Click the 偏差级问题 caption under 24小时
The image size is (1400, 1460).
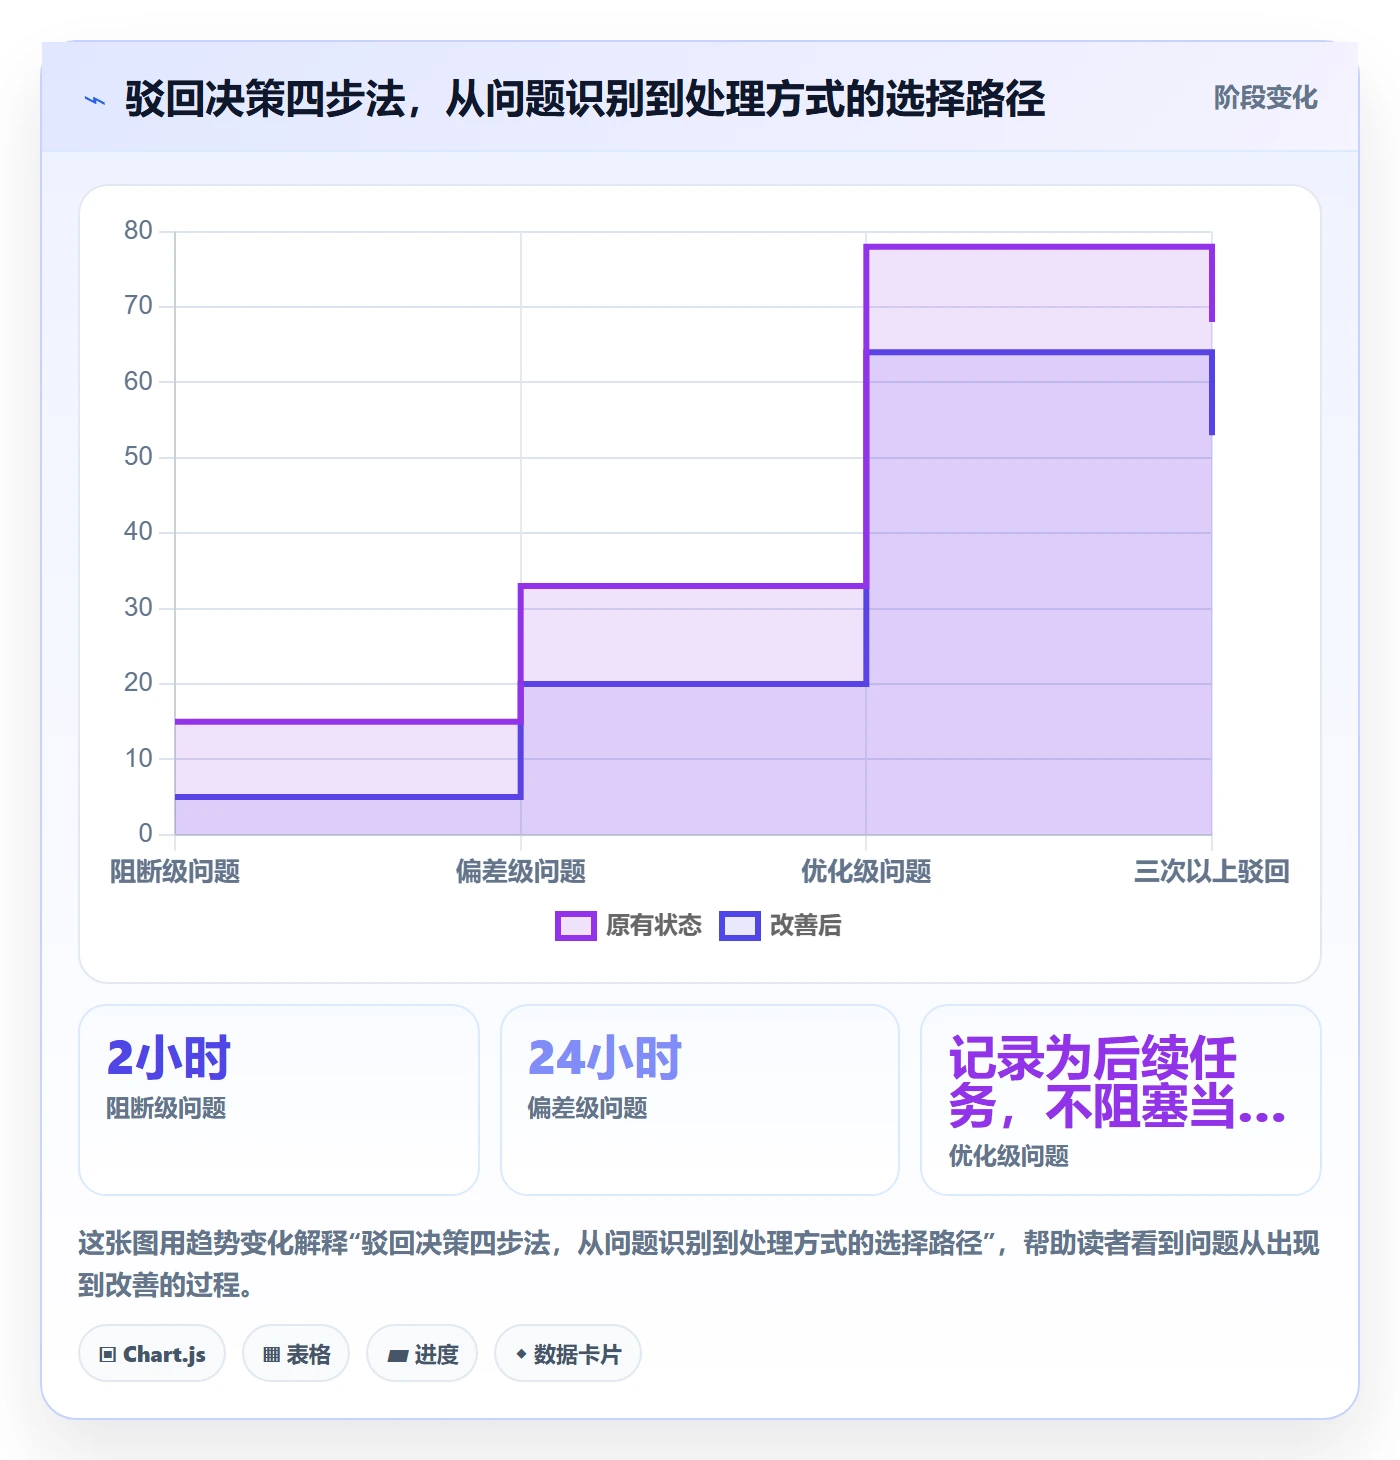[588, 1108]
